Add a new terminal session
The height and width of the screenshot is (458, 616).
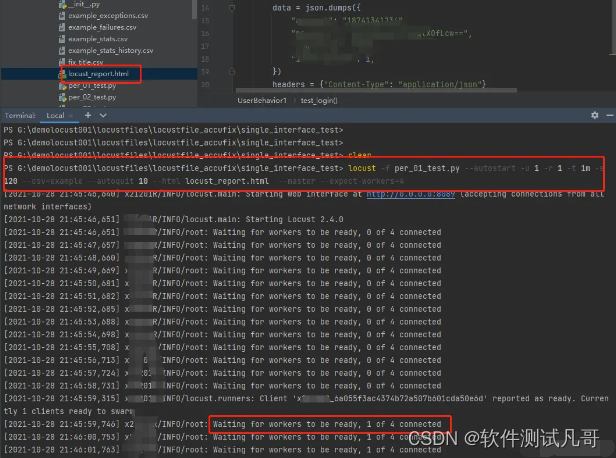88,115
